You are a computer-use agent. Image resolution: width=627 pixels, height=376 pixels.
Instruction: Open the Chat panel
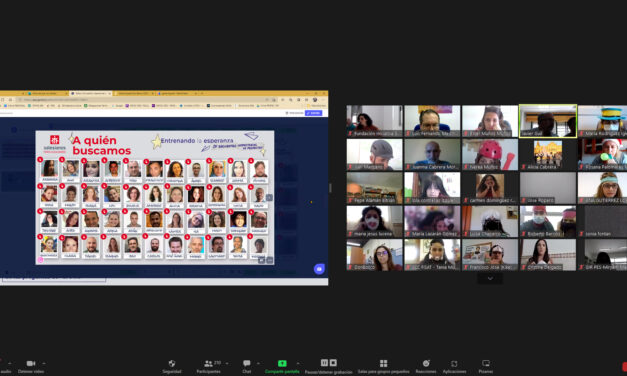point(247,366)
